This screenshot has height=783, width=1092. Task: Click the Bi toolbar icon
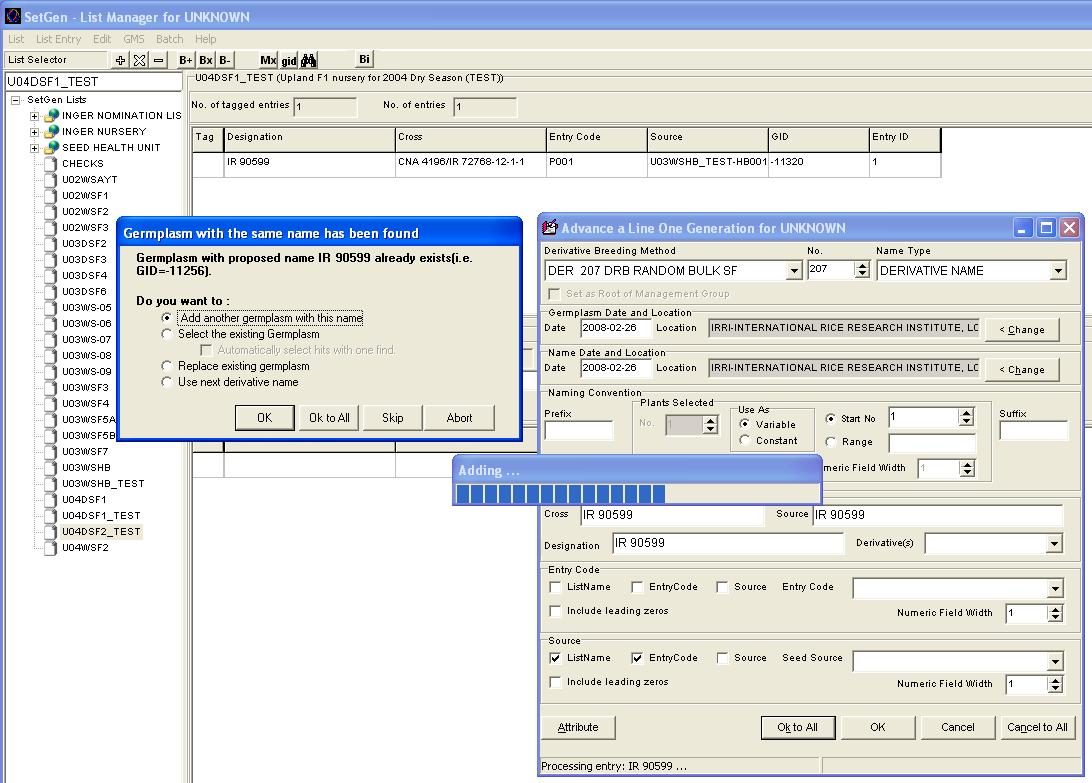point(364,59)
